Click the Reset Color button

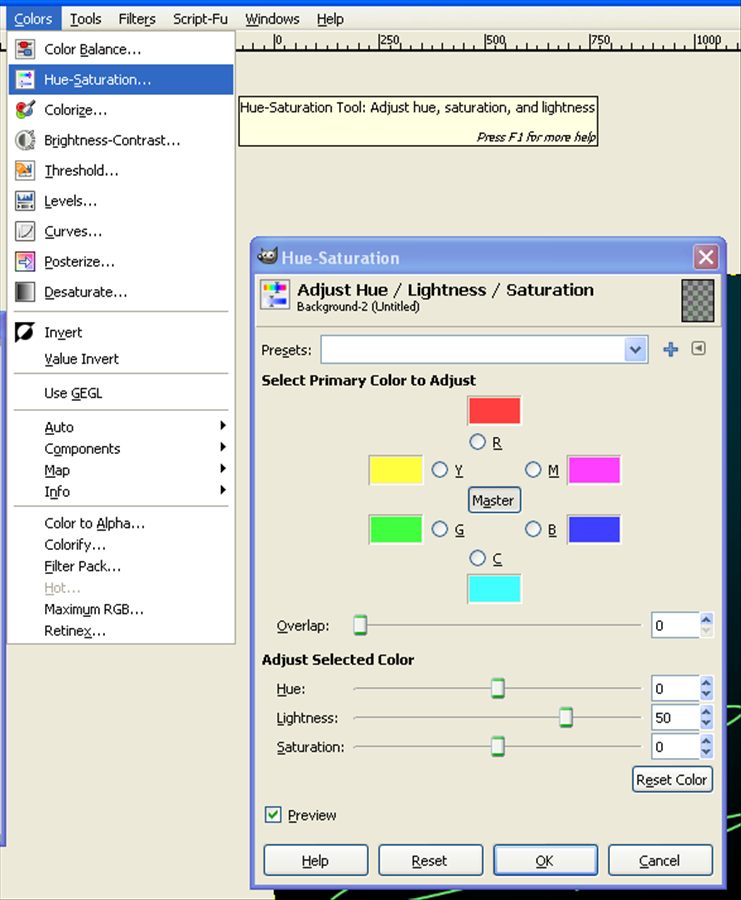[x=672, y=779]
